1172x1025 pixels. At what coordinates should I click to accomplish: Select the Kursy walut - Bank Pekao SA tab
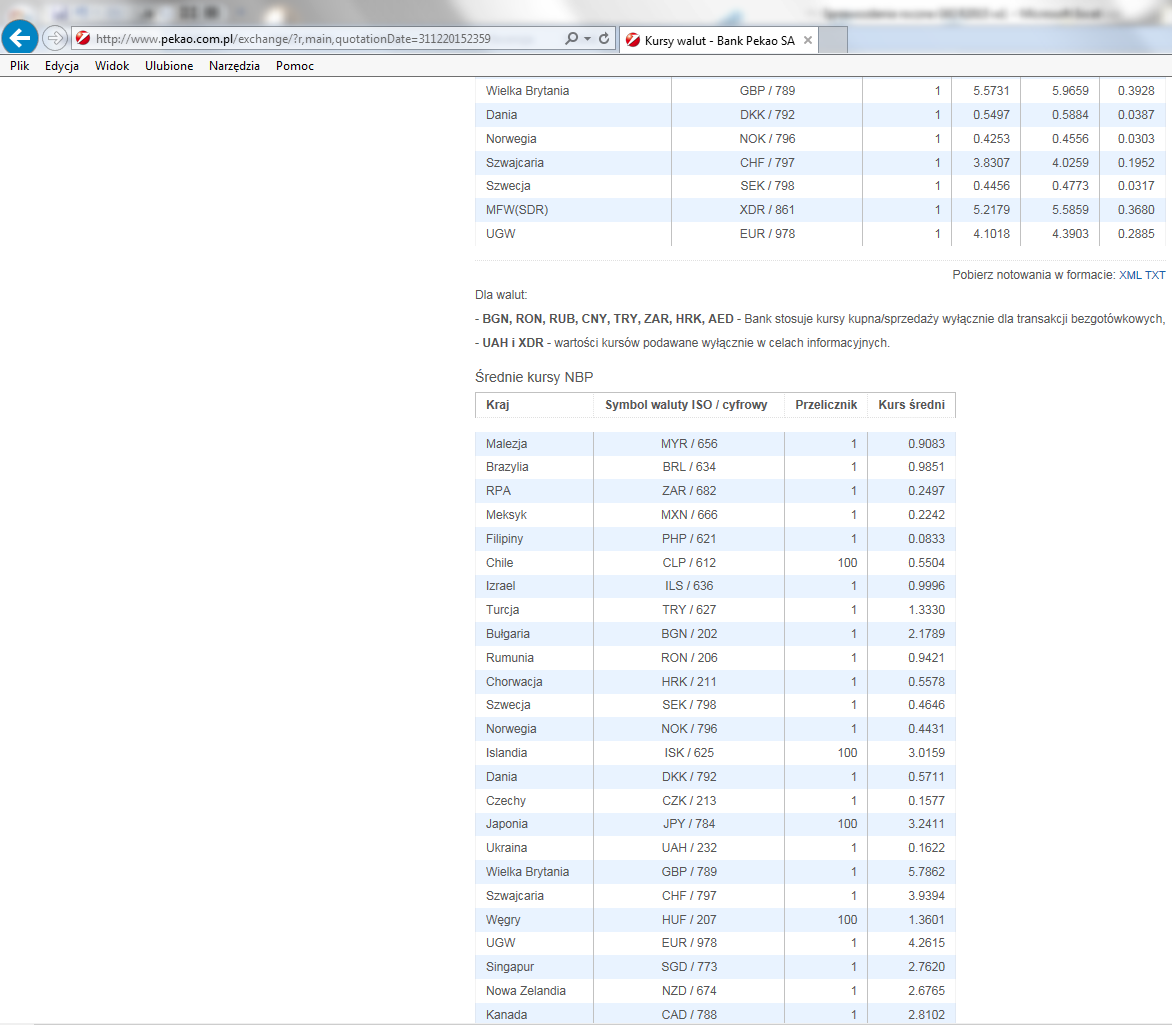718,40
